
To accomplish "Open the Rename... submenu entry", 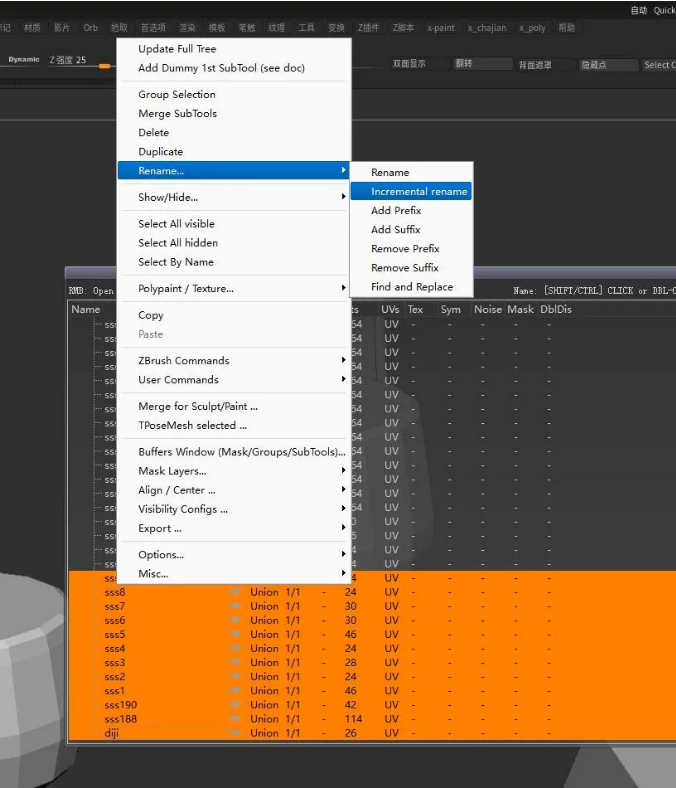I will coord(234,170).
